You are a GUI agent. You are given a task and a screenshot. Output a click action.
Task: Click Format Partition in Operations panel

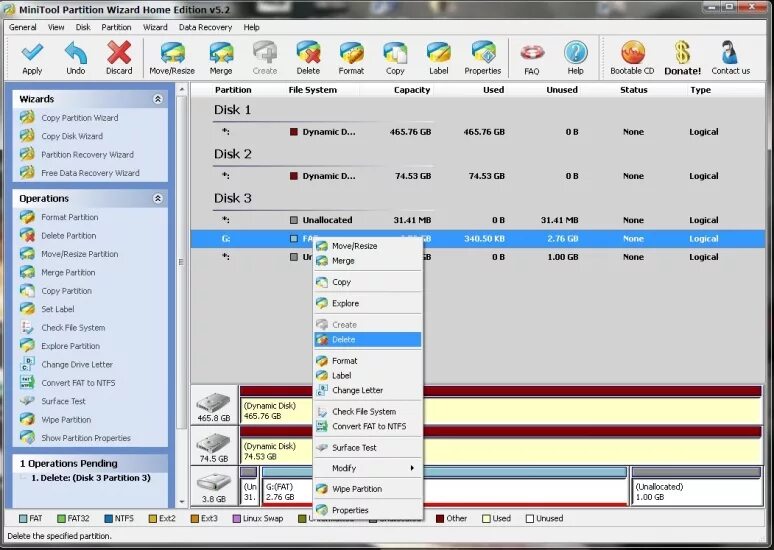[x=70, y=217]
